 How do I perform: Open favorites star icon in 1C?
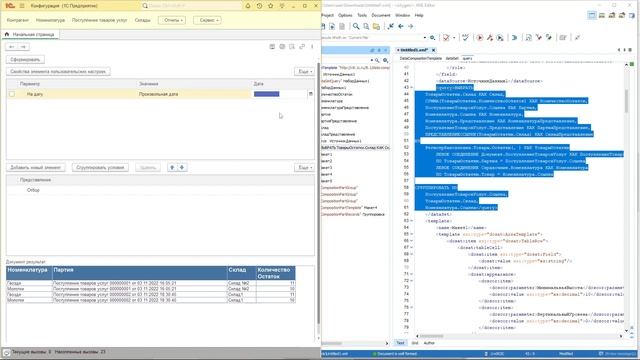(x=271, y=6)
